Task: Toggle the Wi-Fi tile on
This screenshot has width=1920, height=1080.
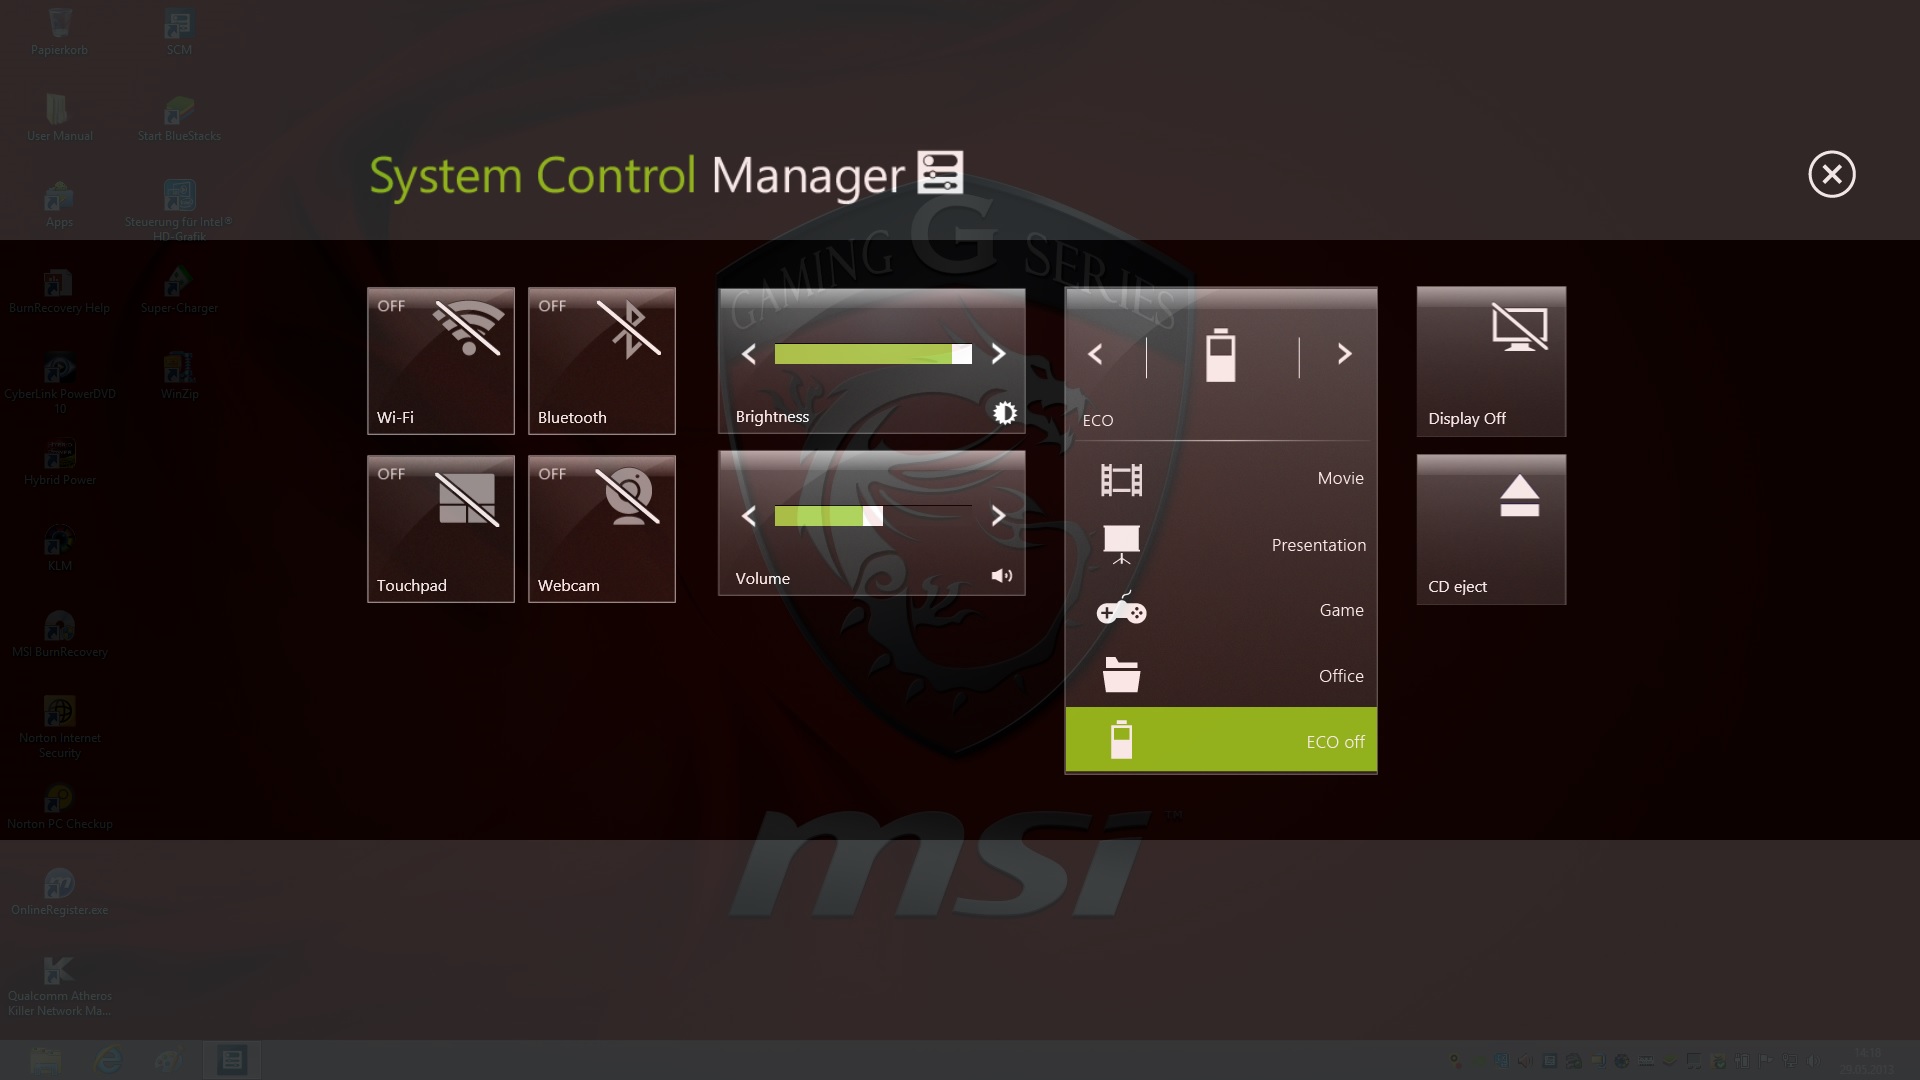Action: (441, 361)
